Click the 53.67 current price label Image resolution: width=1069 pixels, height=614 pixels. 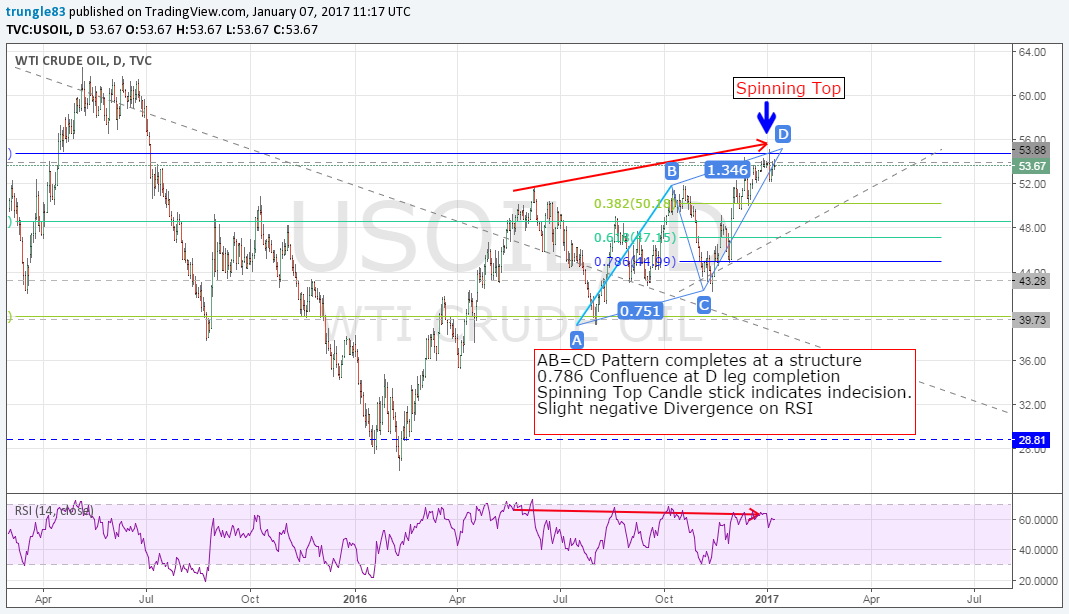[x=1032, y=166]
